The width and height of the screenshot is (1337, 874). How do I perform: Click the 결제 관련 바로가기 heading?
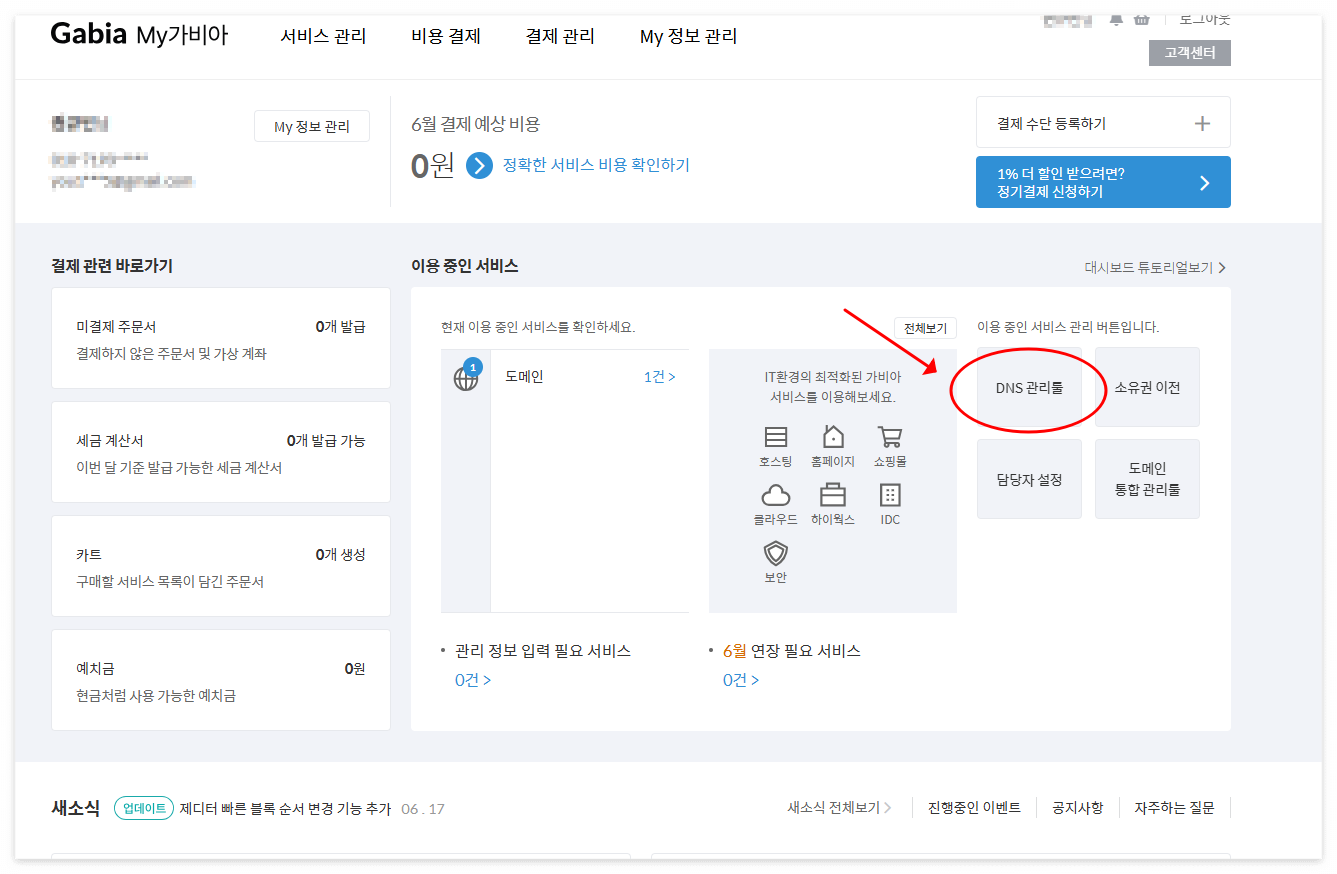tap(112, 266)
